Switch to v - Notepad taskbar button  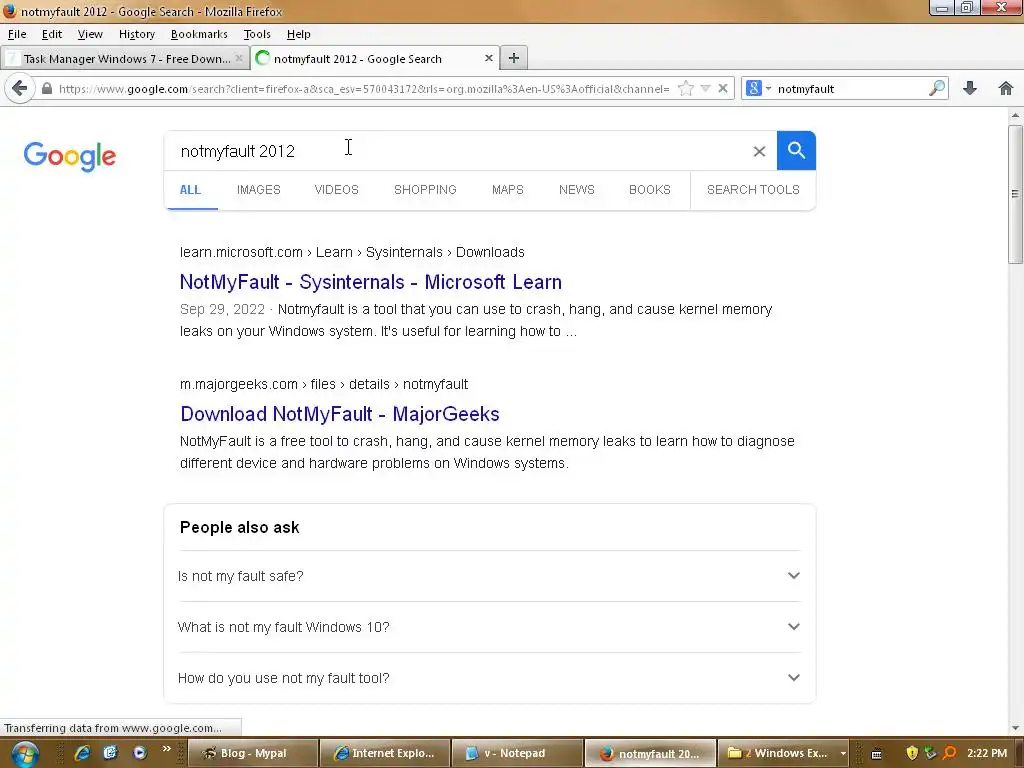[x=517, y=753]
